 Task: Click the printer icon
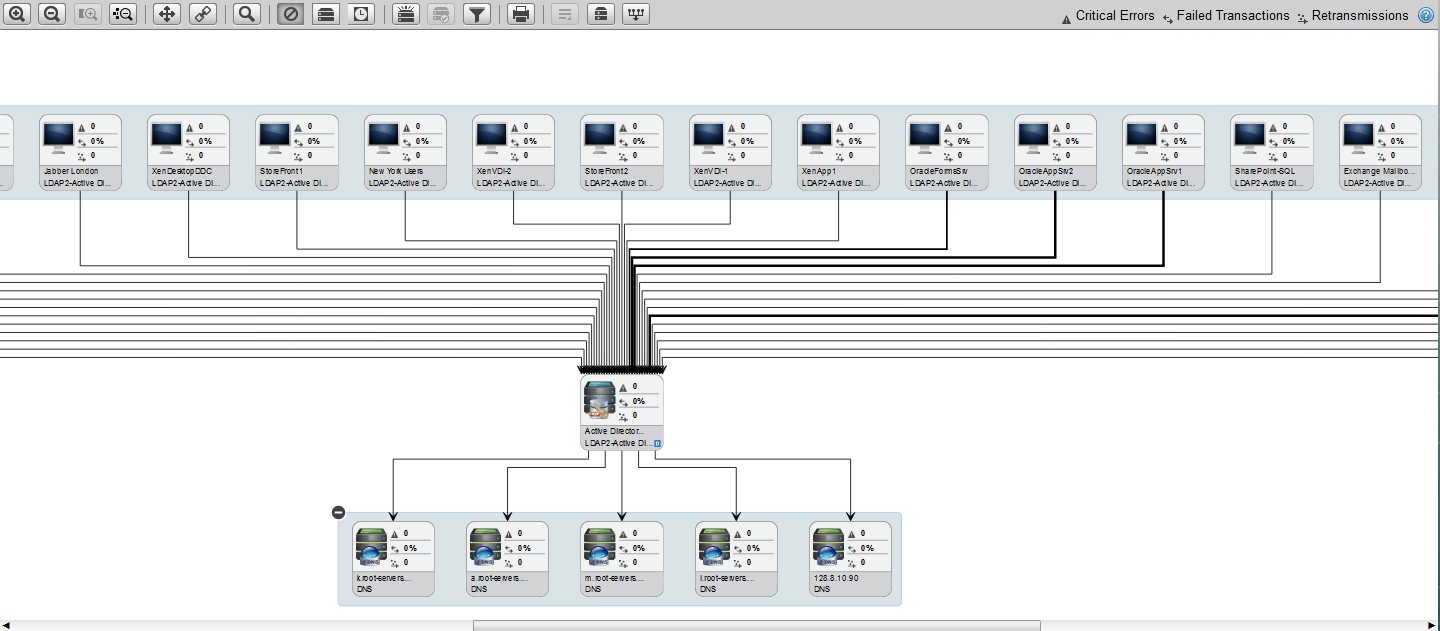[520, 14]
